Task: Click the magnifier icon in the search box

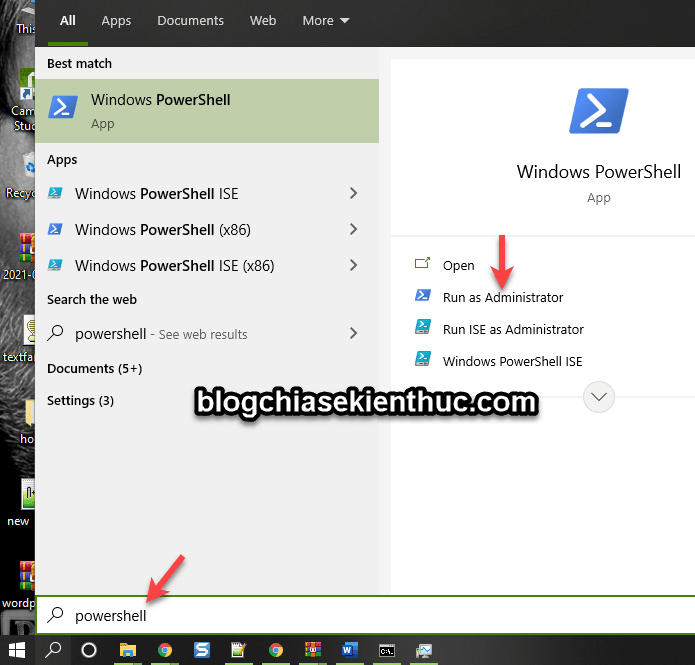Action: pyautogui.click(x=55, y=614)
